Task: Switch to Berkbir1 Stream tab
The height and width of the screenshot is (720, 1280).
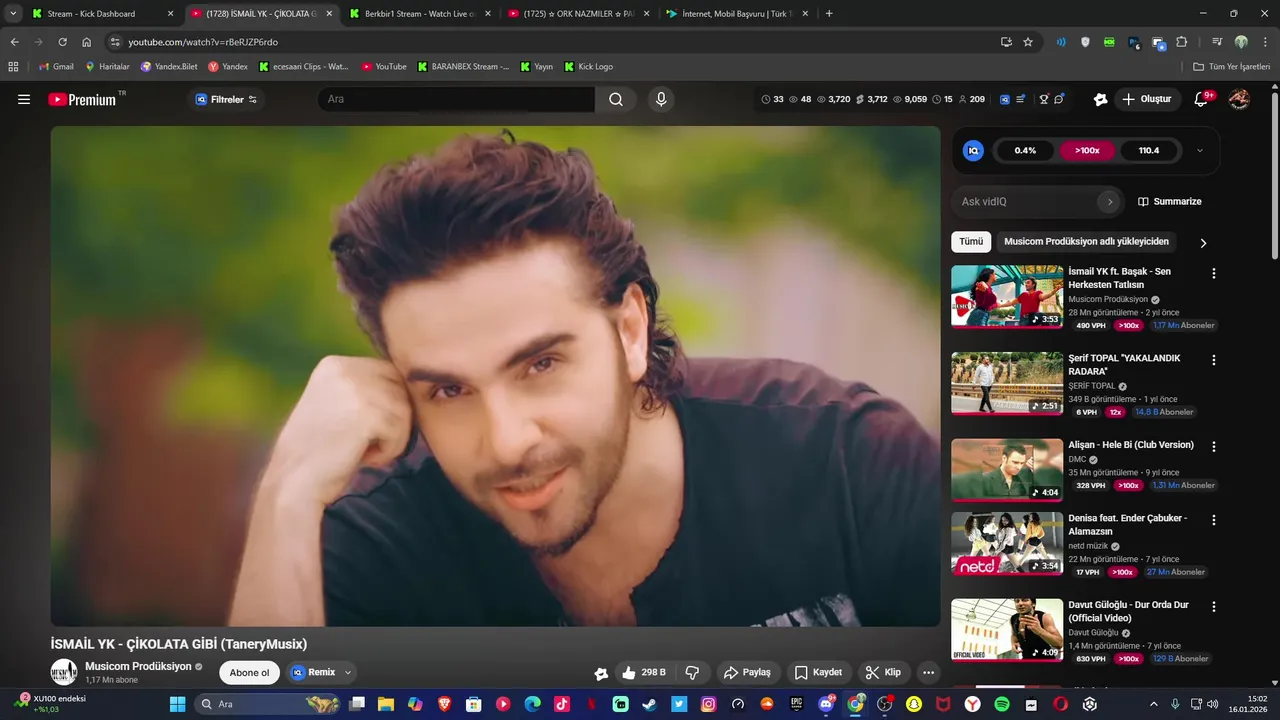Action: [x=420, y=14]
